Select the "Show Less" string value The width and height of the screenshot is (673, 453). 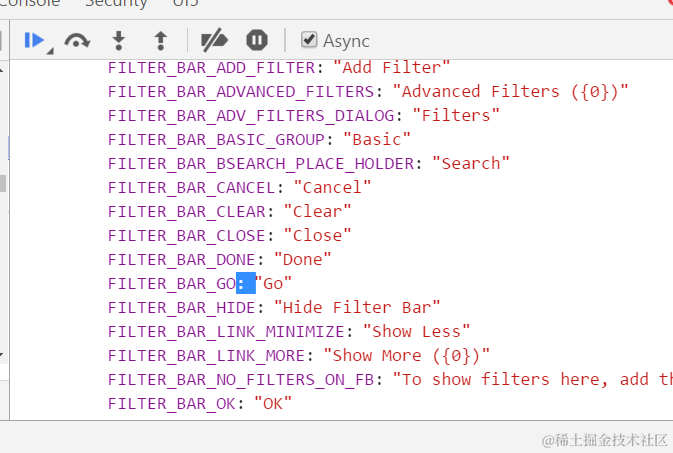[x=416, y=332]
